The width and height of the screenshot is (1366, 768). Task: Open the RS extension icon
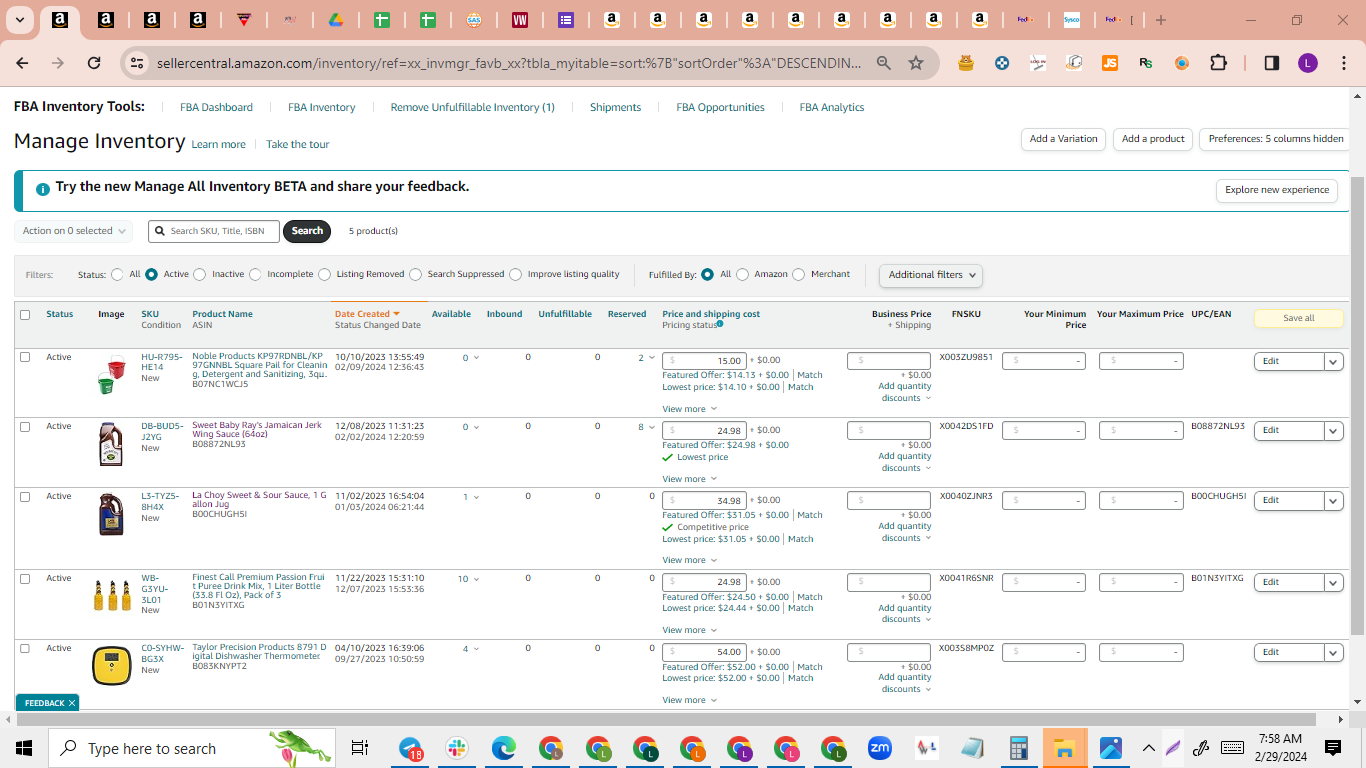point(1146,63)
